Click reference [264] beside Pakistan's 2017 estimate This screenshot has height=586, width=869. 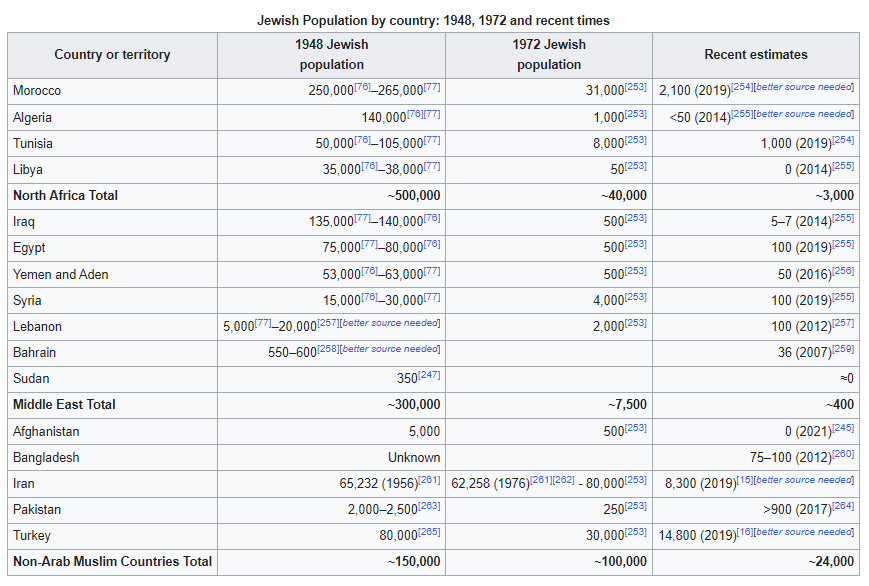(x=844, y=506)
